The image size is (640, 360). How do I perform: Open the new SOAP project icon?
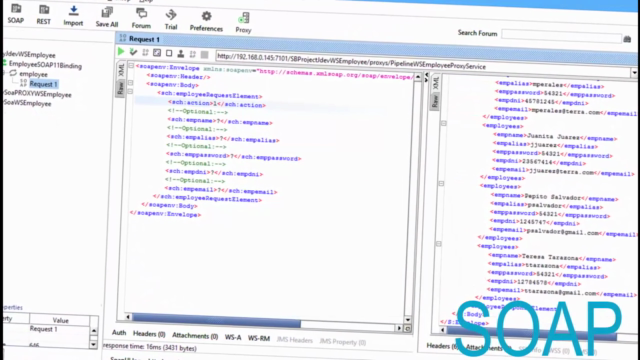(x=16, y=9)
